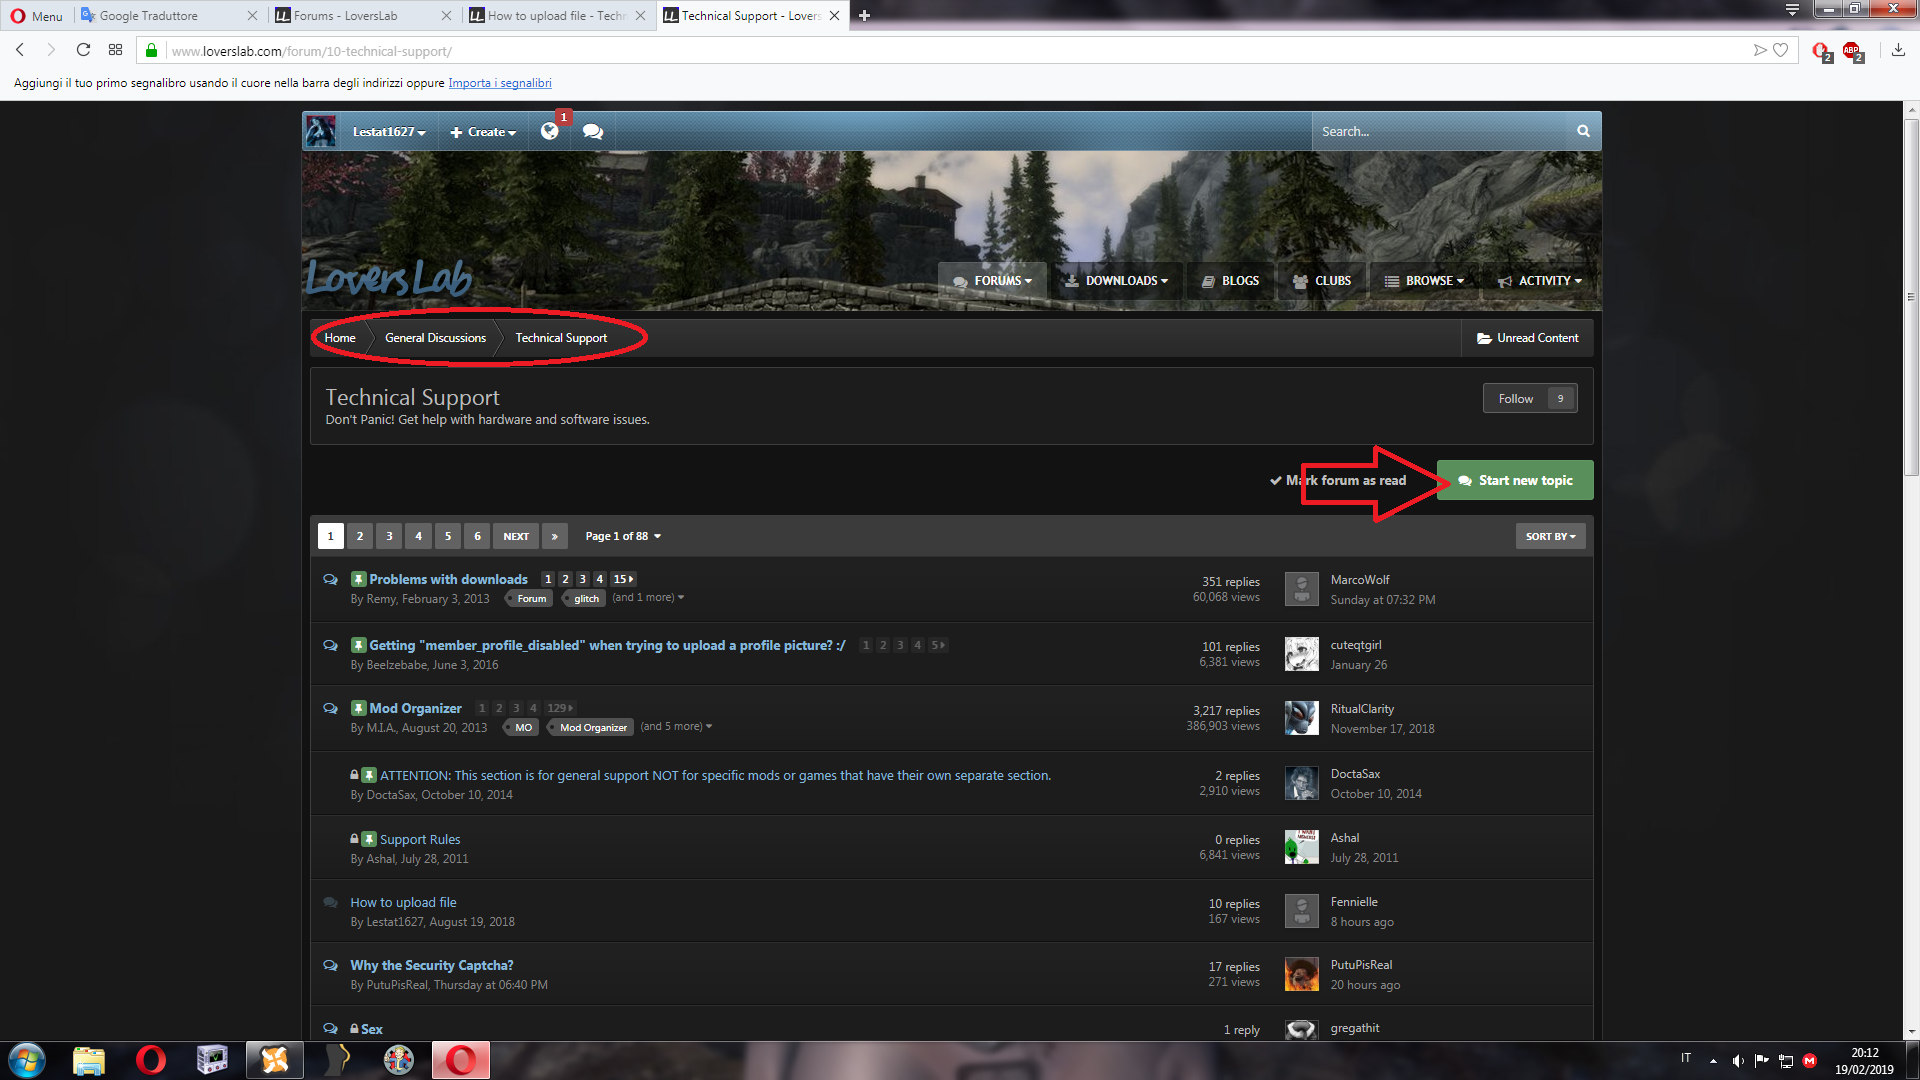Click the Lestat1627 user avatar
The image size is (1920, 1080).
click(x=320, y=131)
